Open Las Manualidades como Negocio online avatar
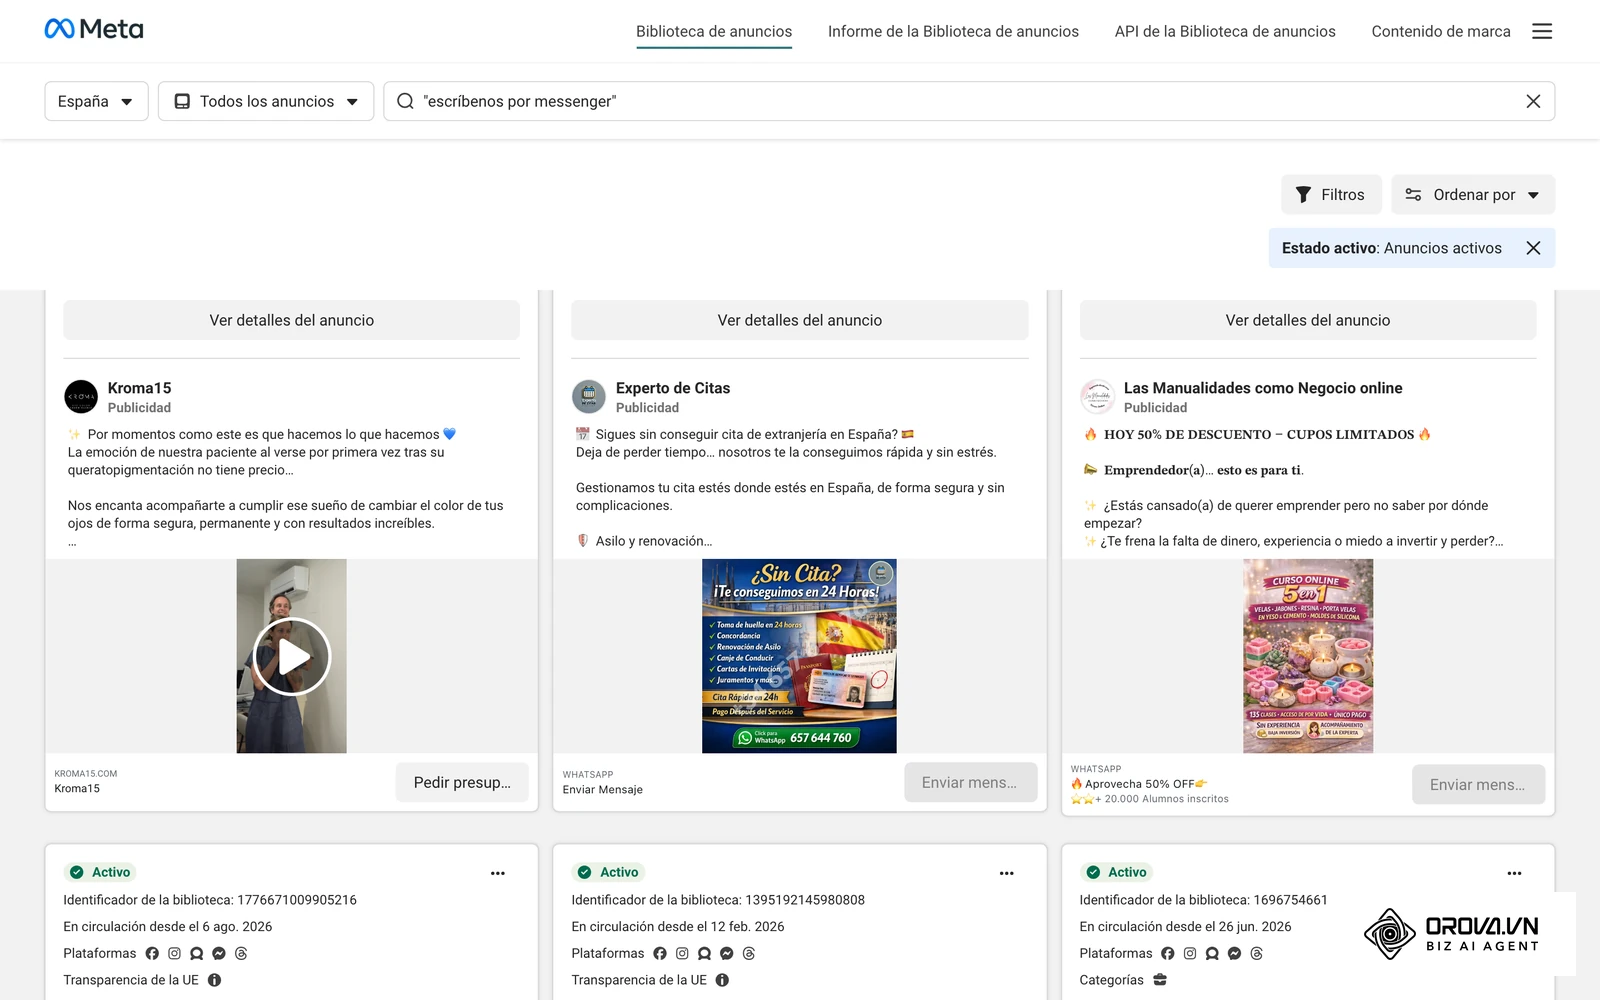 pyautogui.click(x=1097, y=397)
